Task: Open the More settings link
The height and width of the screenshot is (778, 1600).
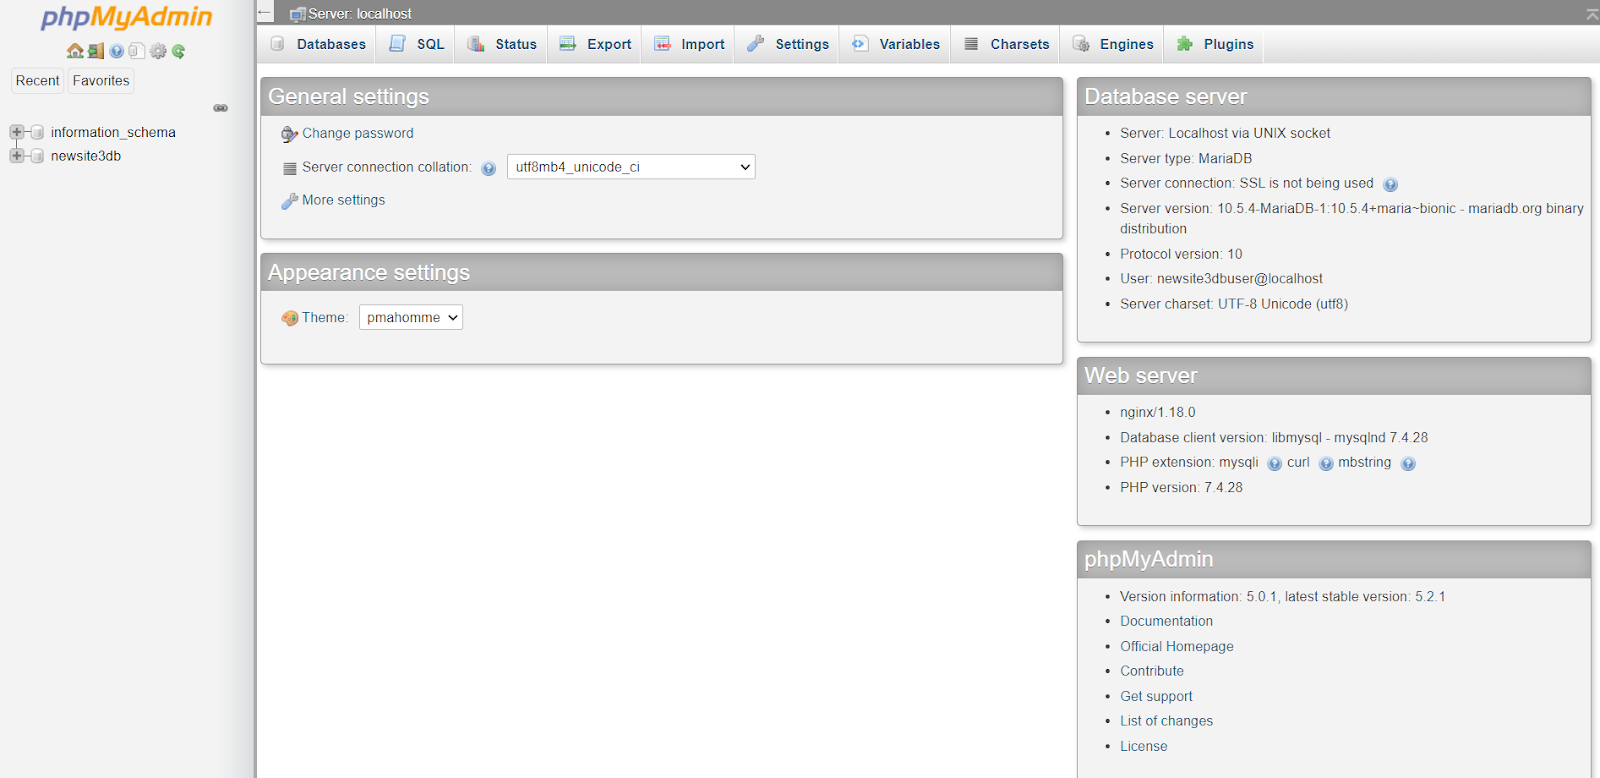Action: coord(343,200)
